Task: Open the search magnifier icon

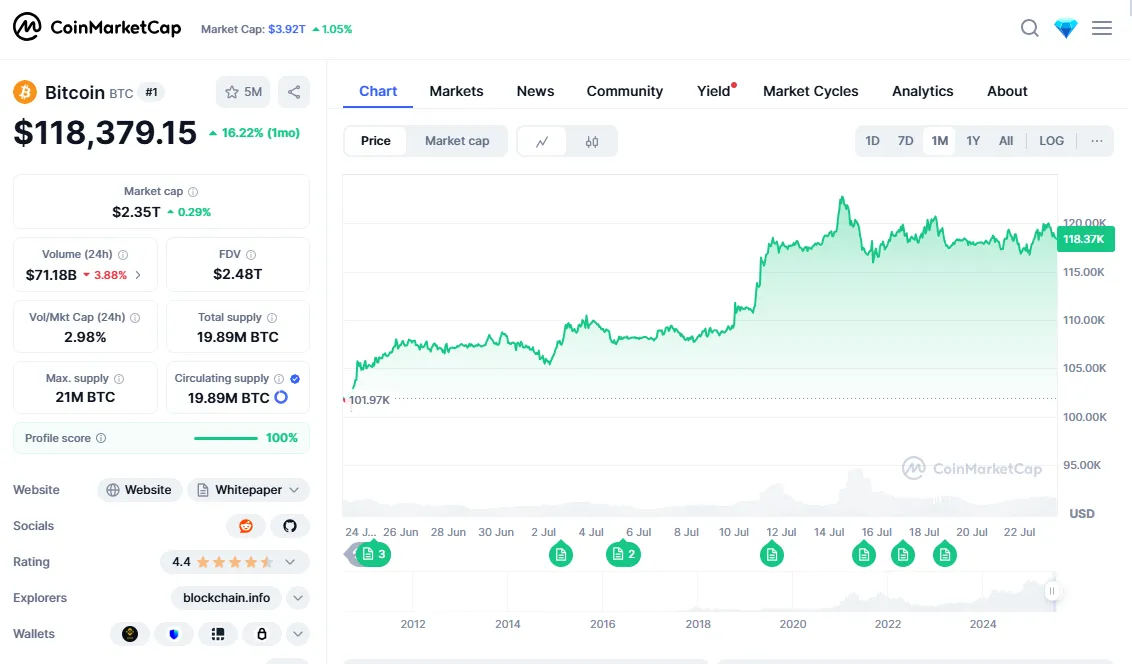Action: pyautogui.click(x=1029, y=28)
